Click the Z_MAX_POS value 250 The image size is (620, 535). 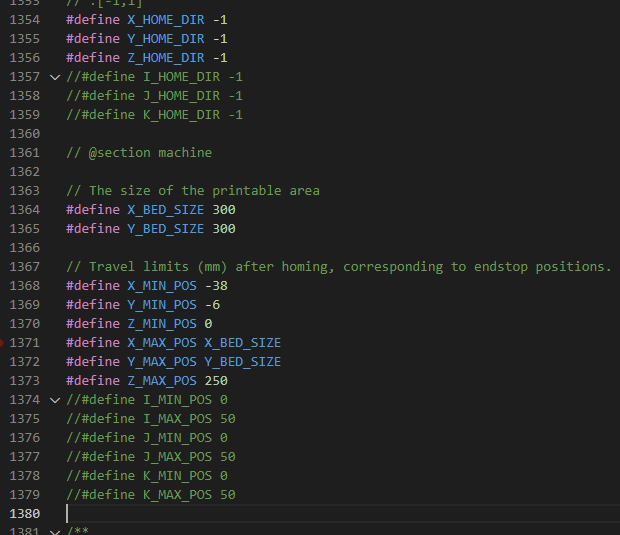tap(216, 381)
